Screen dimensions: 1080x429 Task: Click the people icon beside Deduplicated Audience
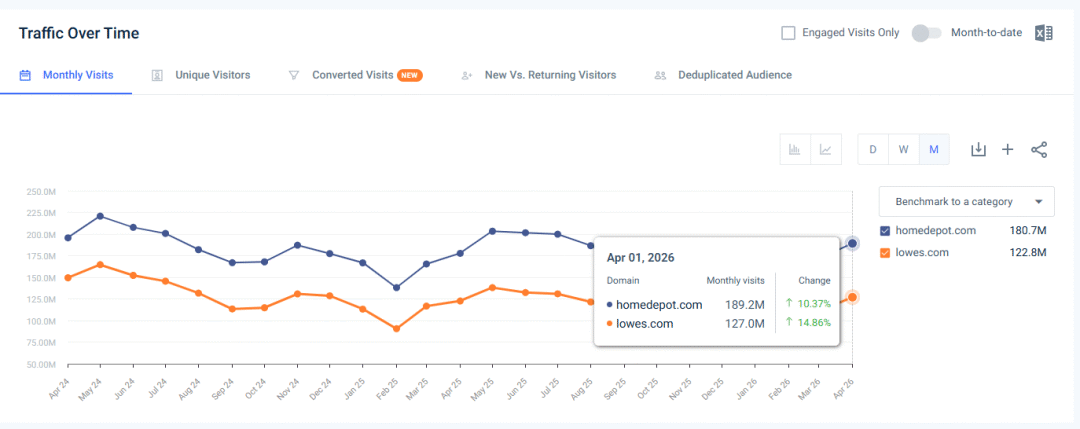click(x=660, y=75)
